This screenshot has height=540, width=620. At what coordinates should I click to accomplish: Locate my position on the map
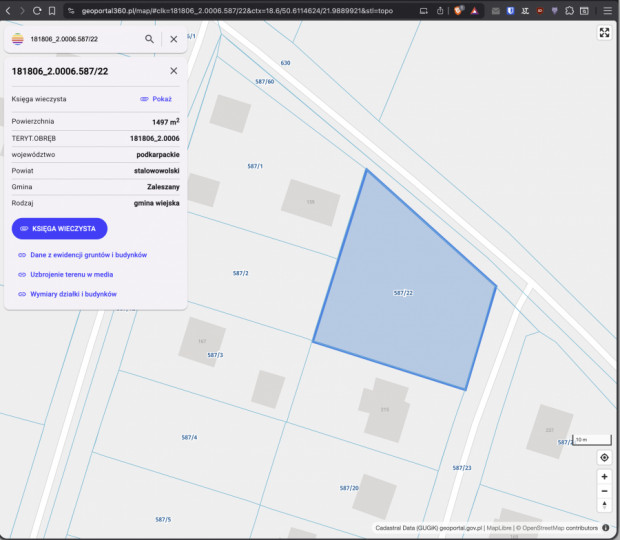(x=604, y=457)
